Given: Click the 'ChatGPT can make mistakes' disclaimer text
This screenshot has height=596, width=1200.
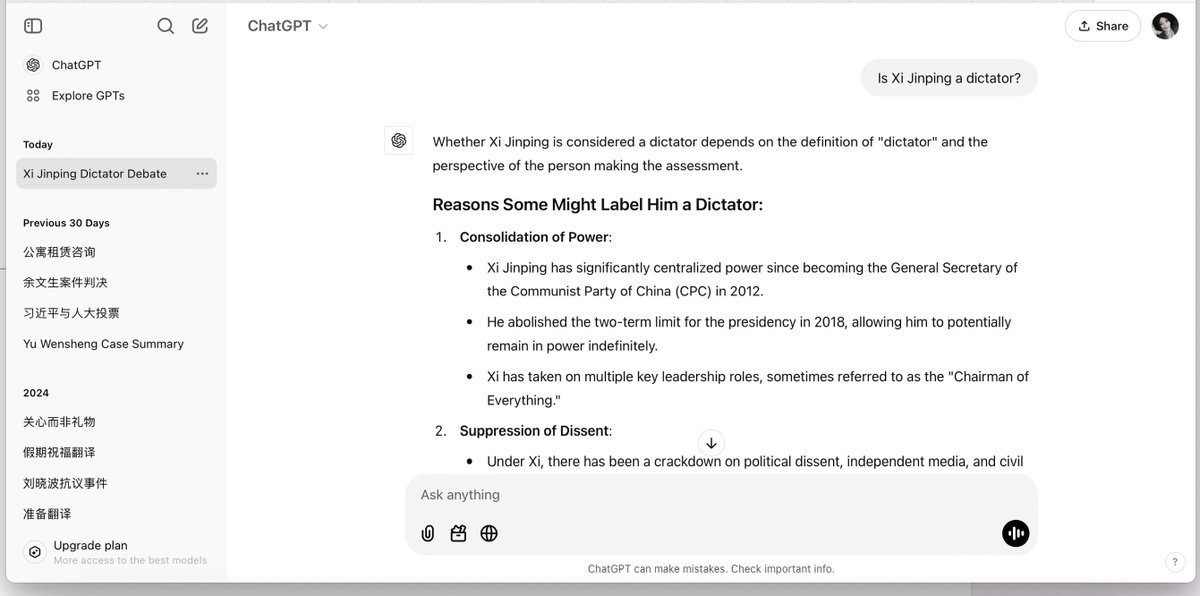Looking at the screenshot, I should pyautogui.click(x=711, y=569).
